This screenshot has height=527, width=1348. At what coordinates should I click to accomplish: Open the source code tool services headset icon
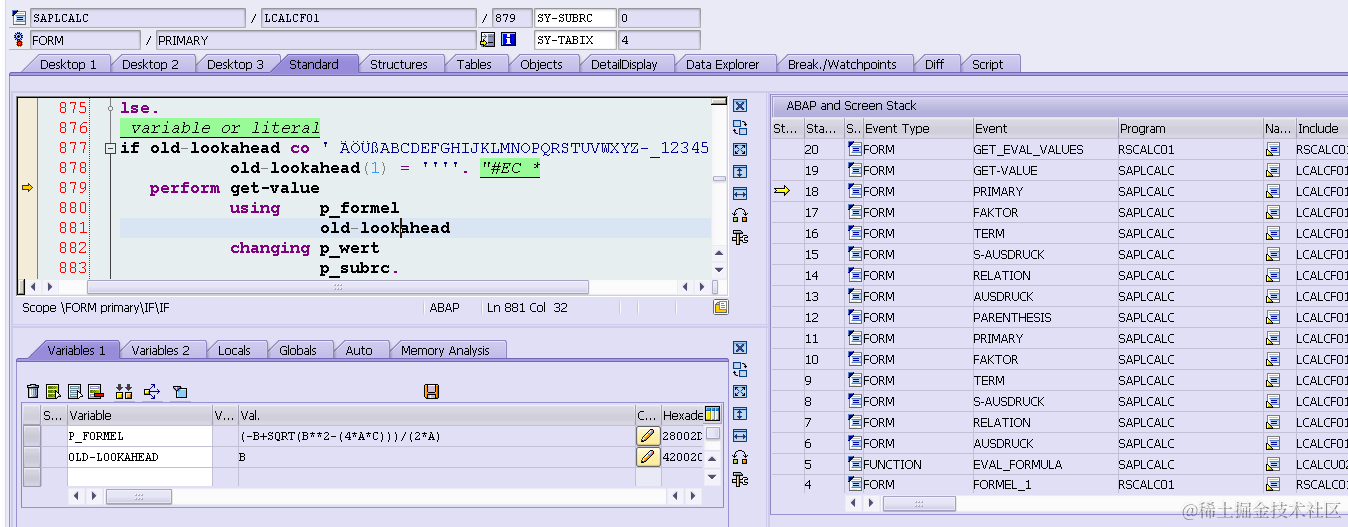[740, 215]
